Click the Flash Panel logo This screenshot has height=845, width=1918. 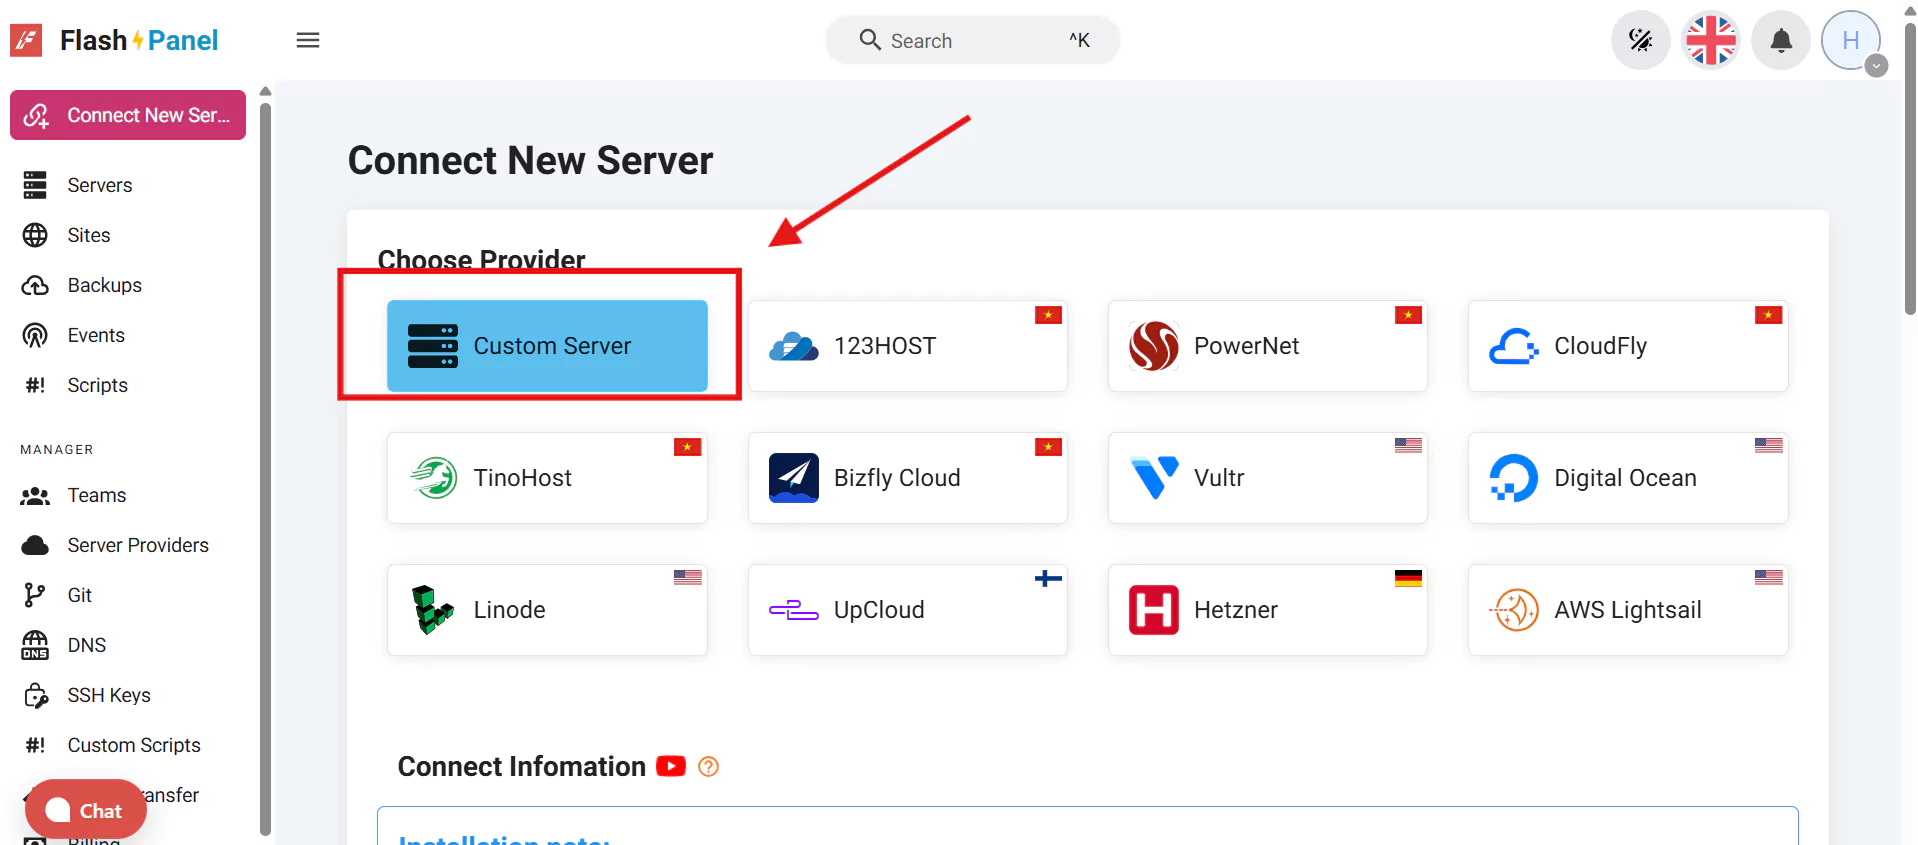coord(115,40)
